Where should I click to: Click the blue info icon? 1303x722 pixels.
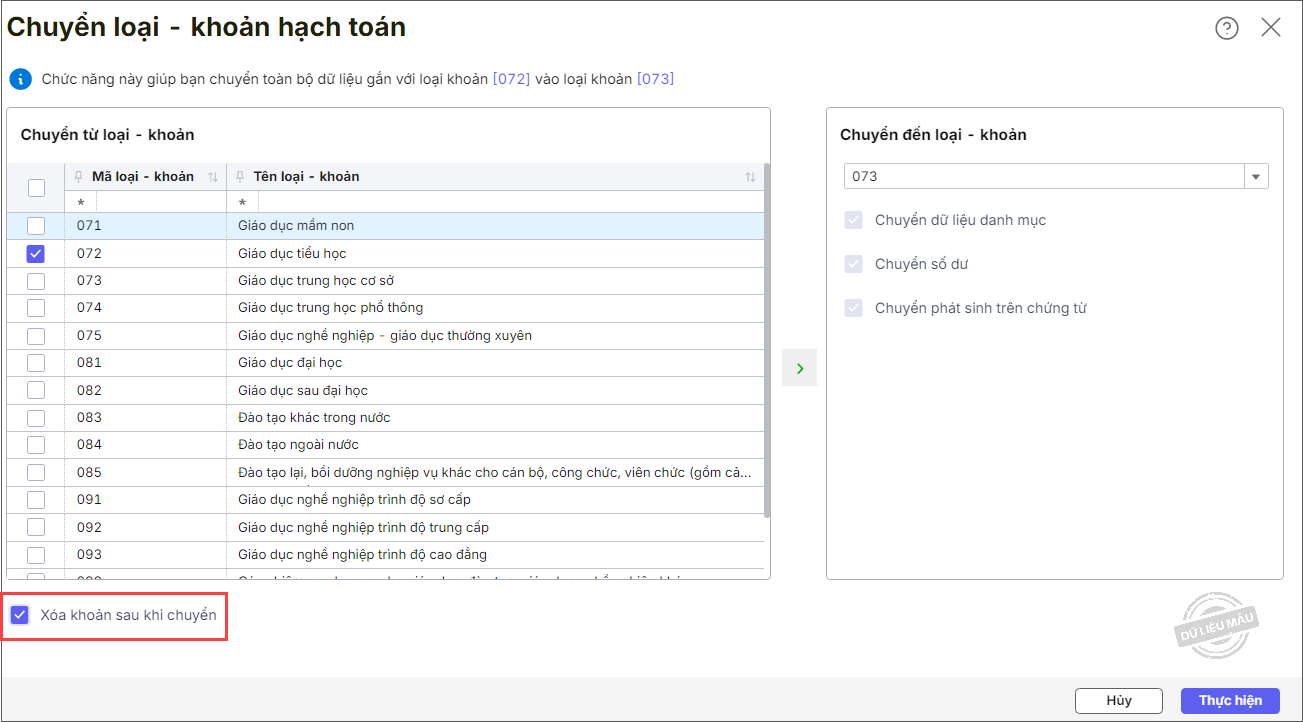pyautogui.click(x=21, y=79)
